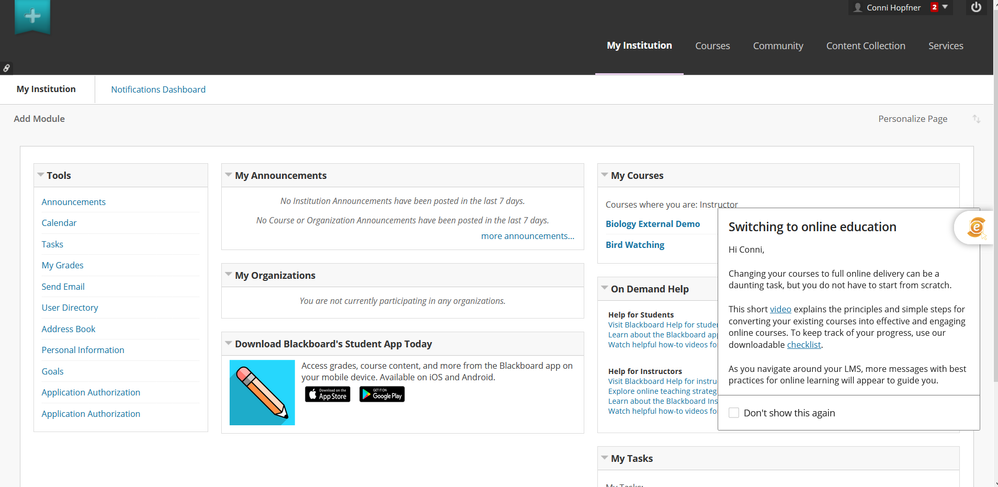Screen dimensions: 998x487
Task: Collapse the Tools module
Action: (41, 175)
